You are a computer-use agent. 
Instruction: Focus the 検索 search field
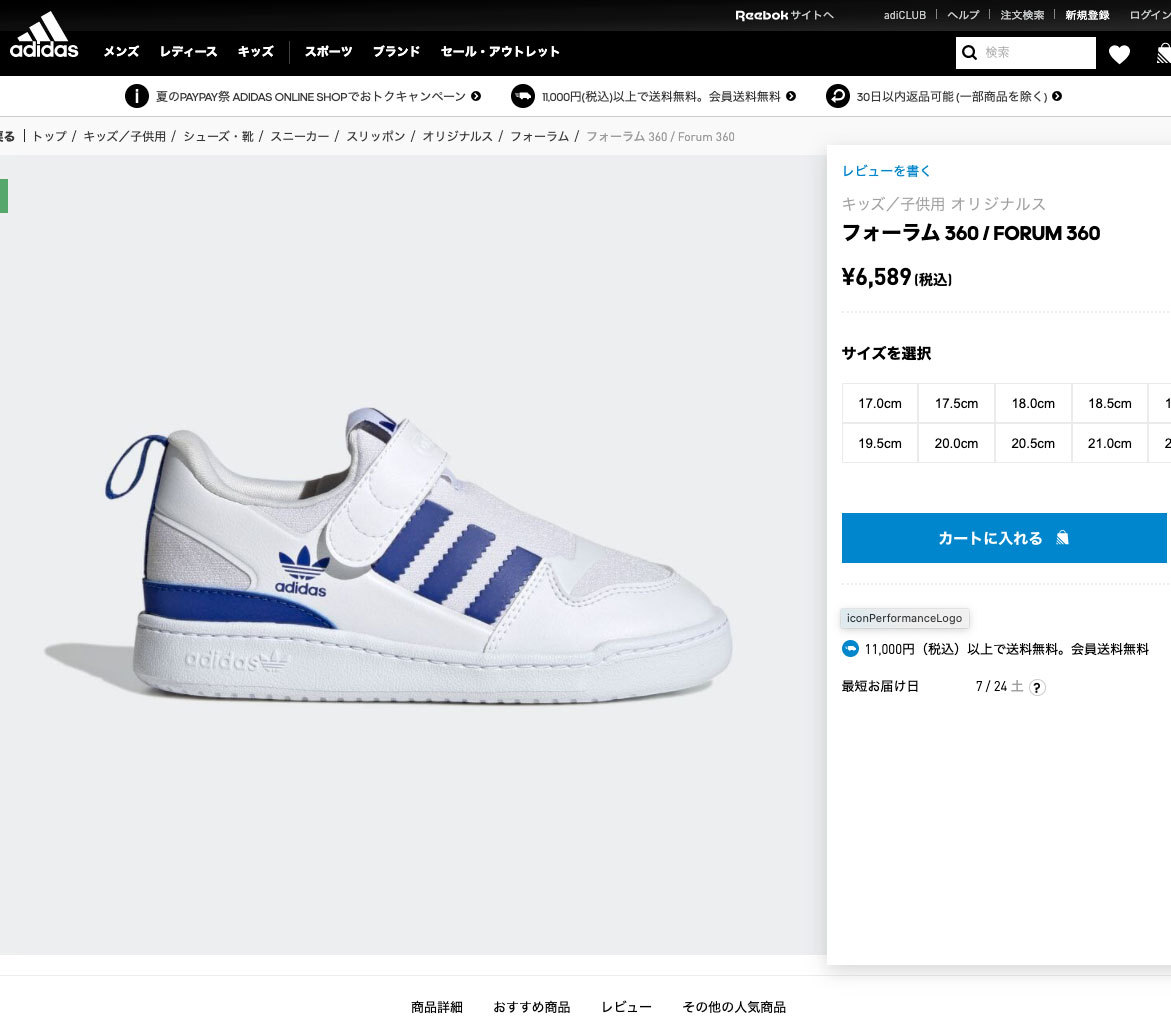click(1037, 53)
